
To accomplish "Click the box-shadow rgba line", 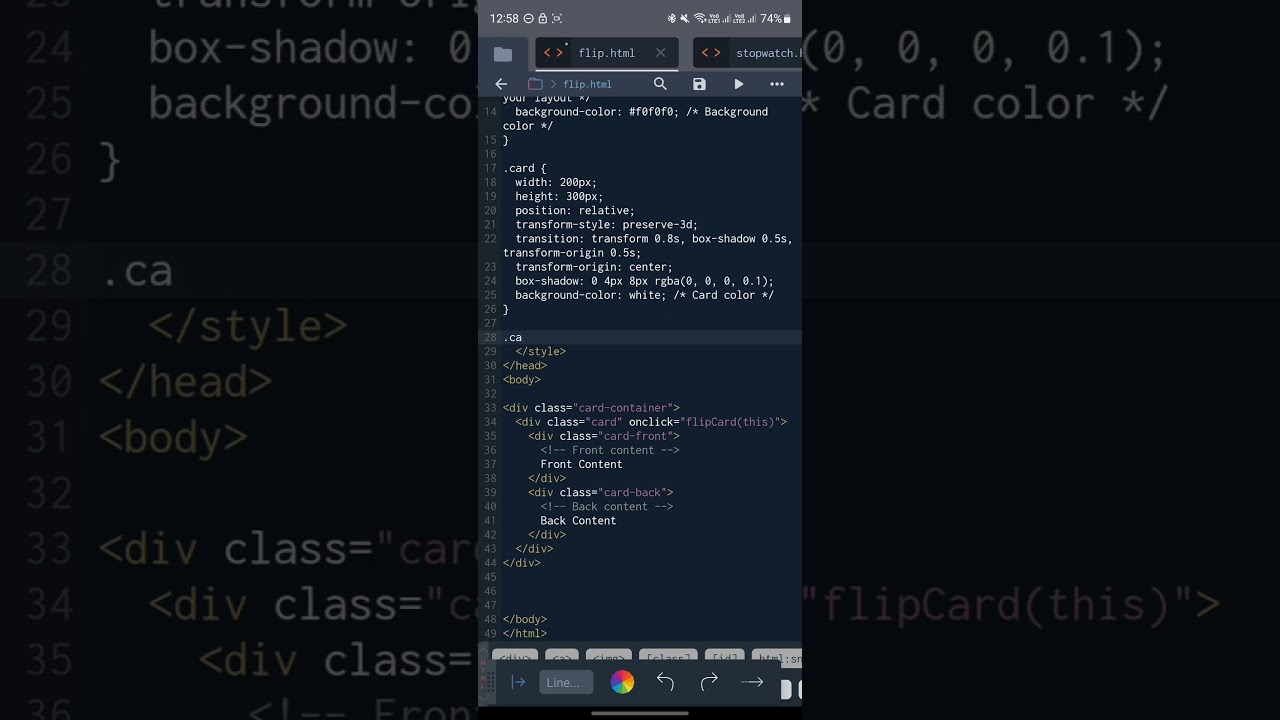I will click(x=645, y=281).
